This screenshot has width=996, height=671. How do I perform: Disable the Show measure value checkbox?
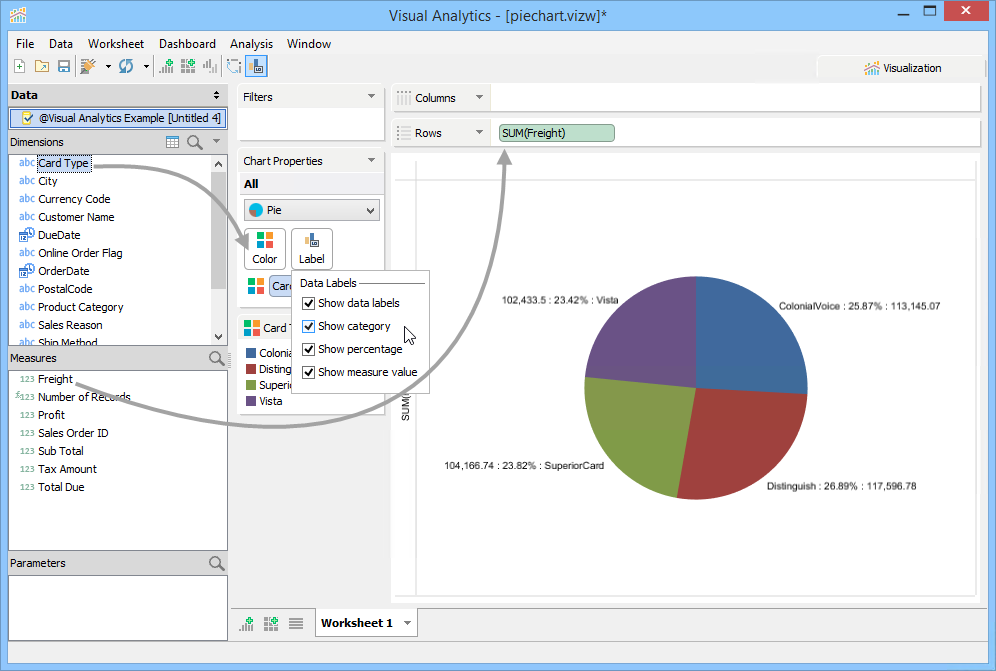pyautogui.click(x=309, y=372)
